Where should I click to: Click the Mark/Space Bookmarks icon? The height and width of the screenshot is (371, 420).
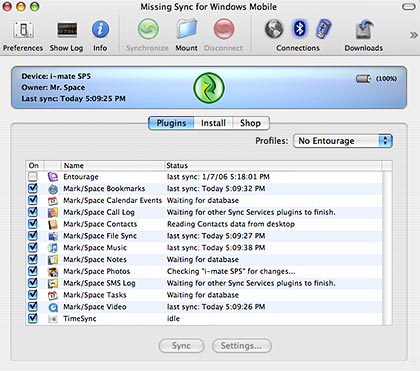pos(53,189)
